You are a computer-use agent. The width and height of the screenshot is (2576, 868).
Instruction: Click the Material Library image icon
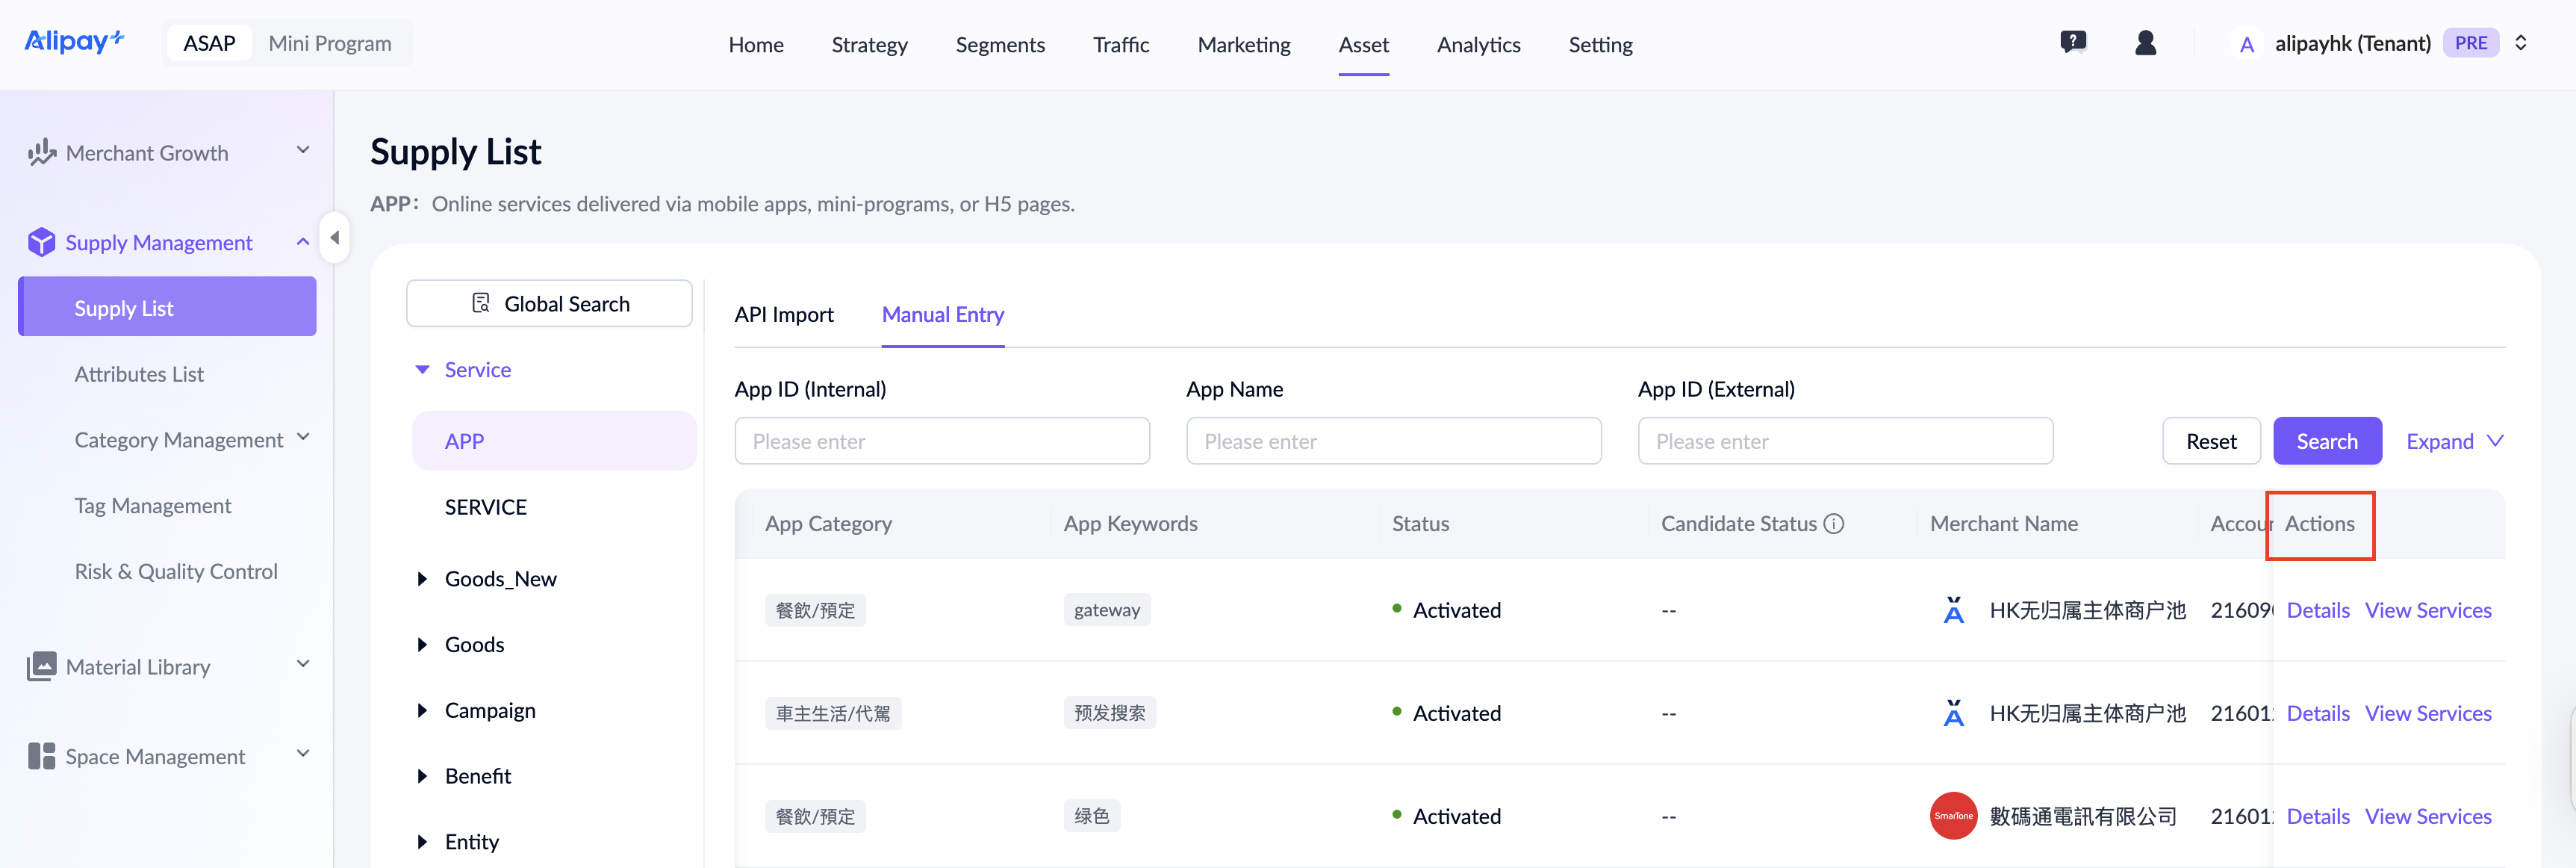(x=41, y=667)
